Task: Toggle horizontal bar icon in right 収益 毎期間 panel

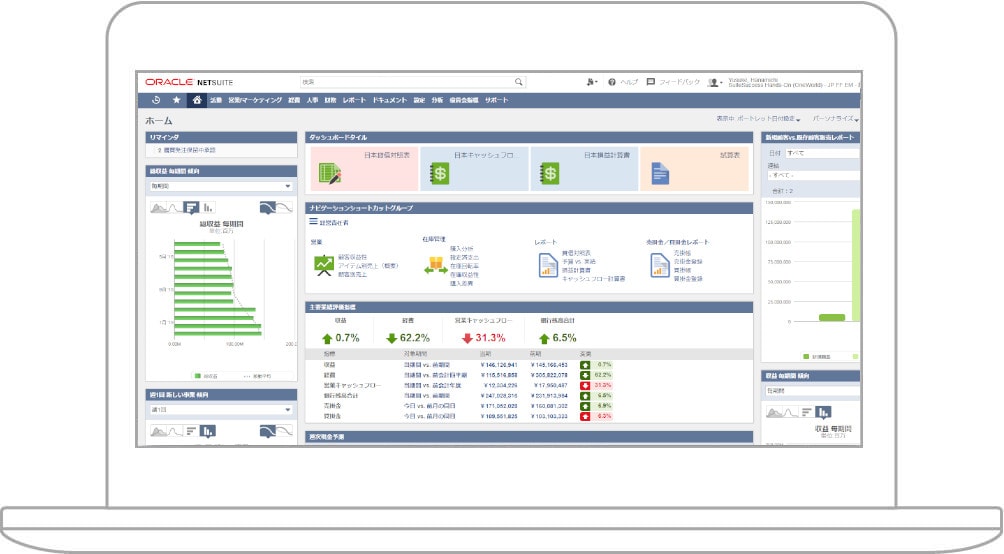Action: click(807, 412)
